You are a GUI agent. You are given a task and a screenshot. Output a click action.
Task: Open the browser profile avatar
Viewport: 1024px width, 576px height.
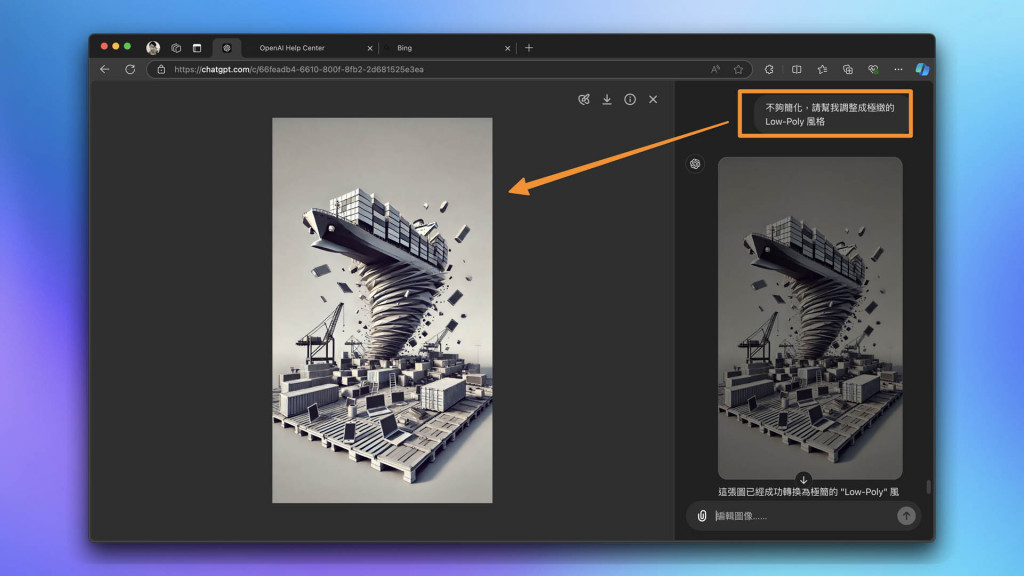pos(153,48)
